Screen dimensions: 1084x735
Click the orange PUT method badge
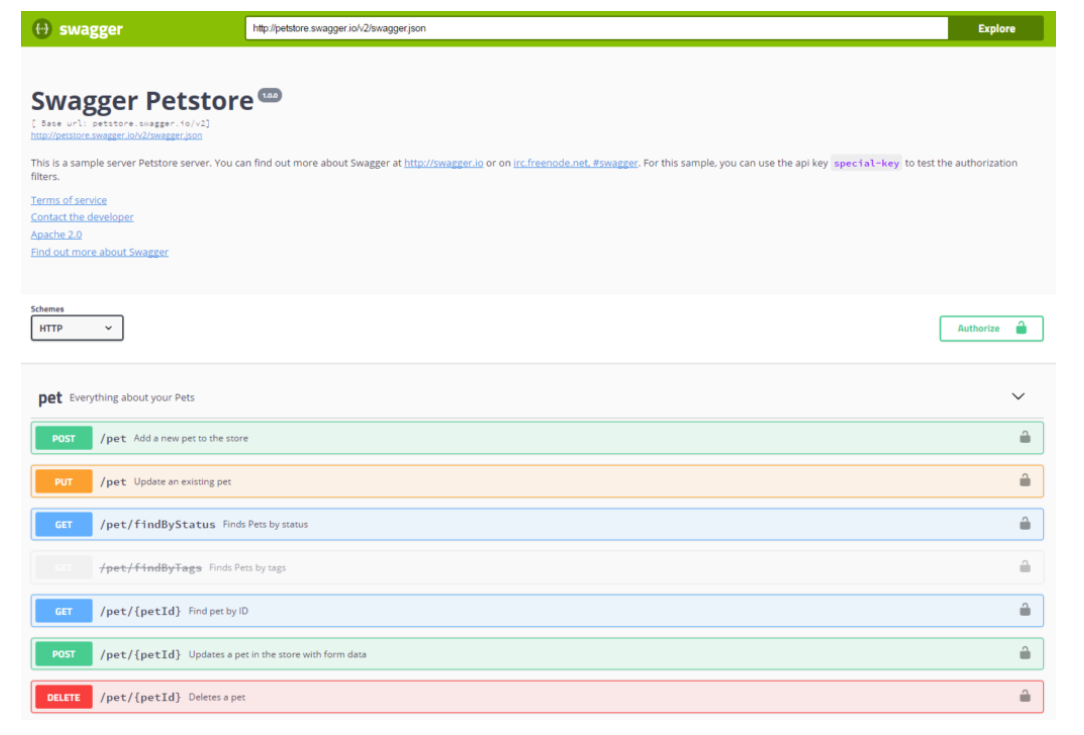(64, 481)
